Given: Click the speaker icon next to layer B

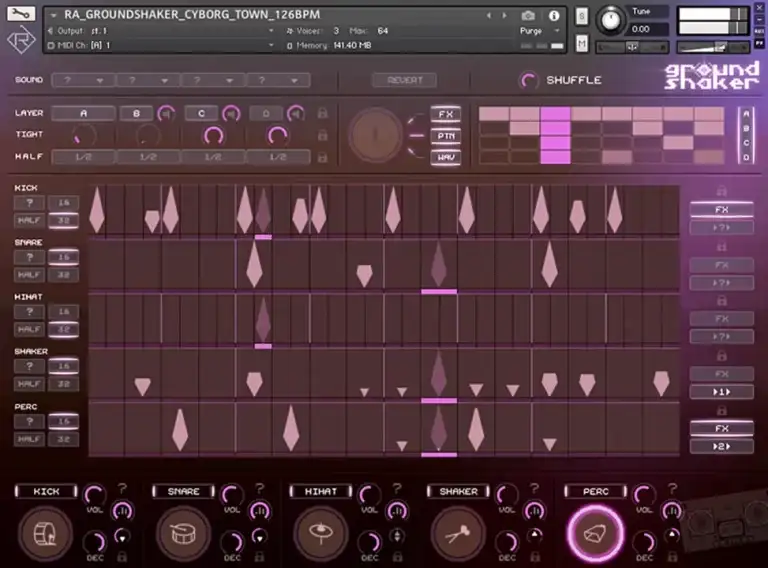Looking at the screenshot, I should (x=167, y=114).
